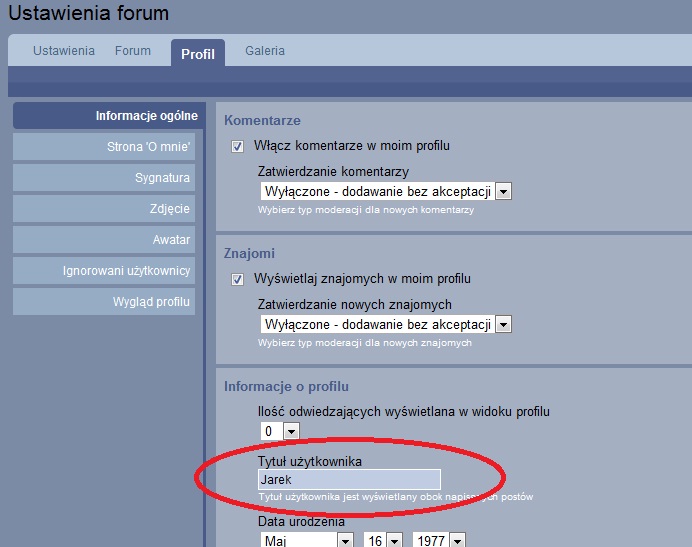
Task: Open the birth month dropdown showing Maj
Action: (x=306, y=540)
